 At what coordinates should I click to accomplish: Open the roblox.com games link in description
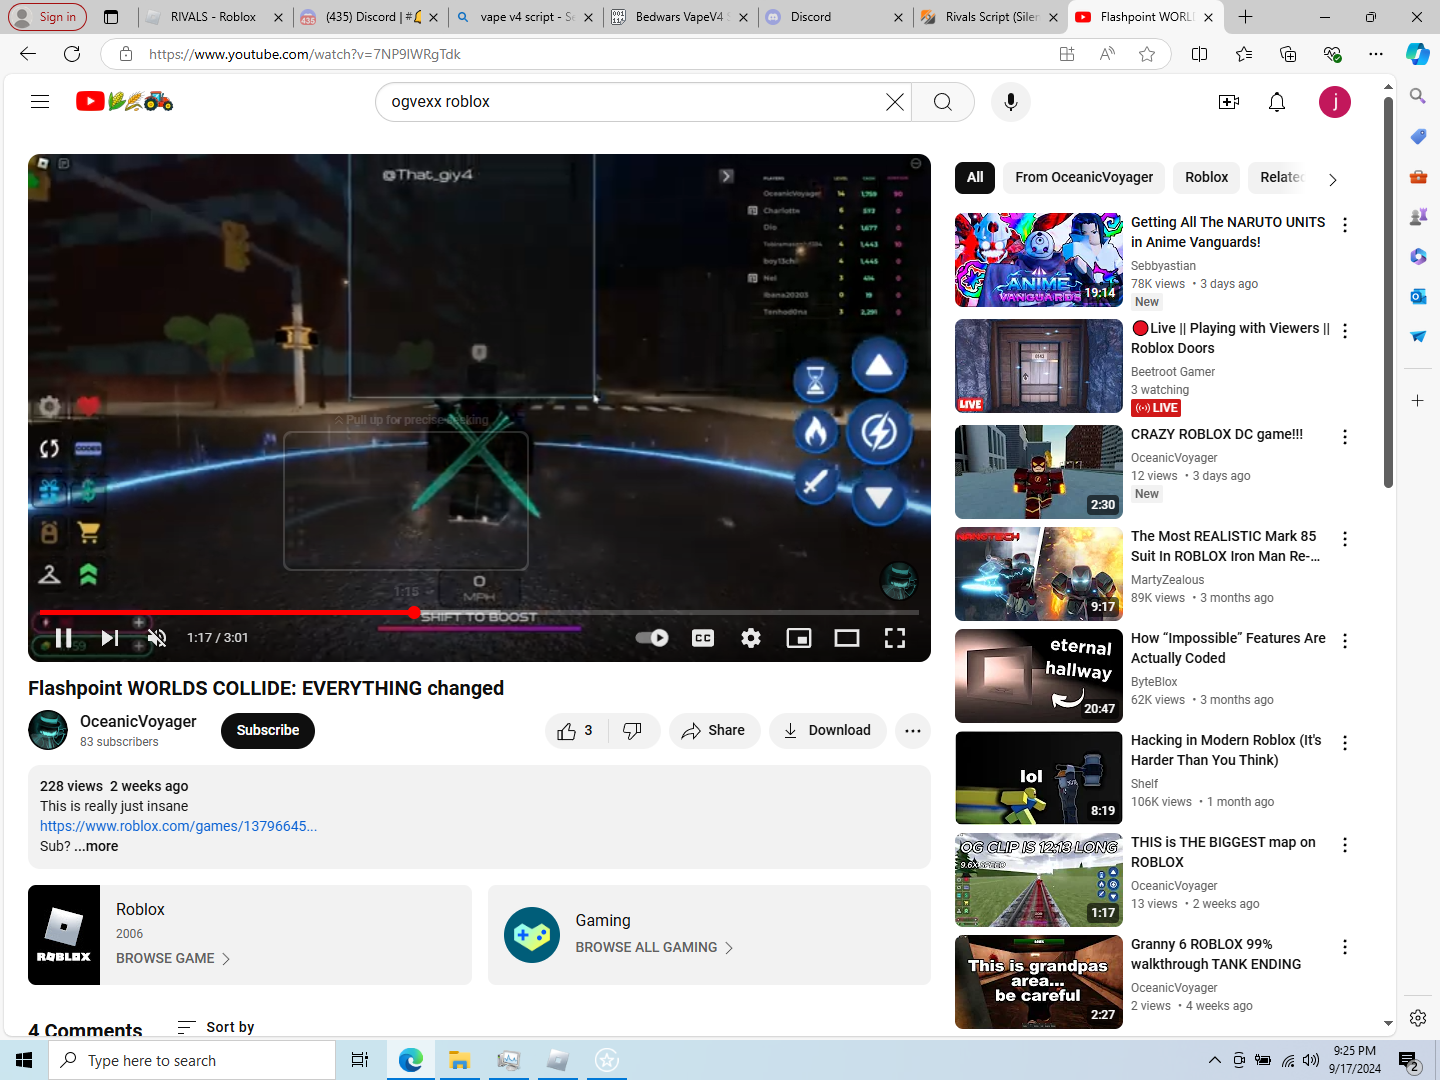click(x=178, y=826)
